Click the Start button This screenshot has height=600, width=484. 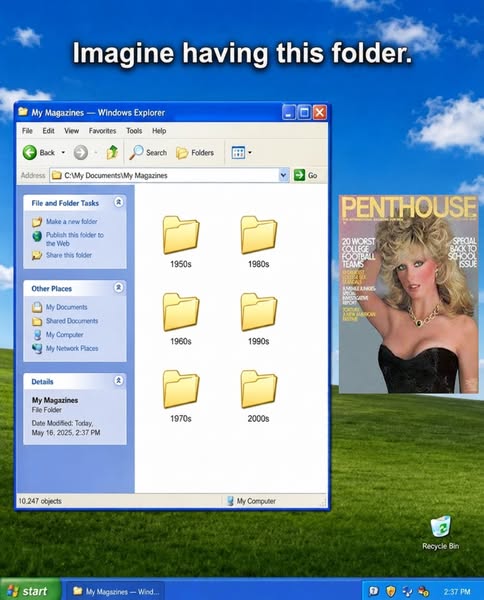tap(30, 591)
